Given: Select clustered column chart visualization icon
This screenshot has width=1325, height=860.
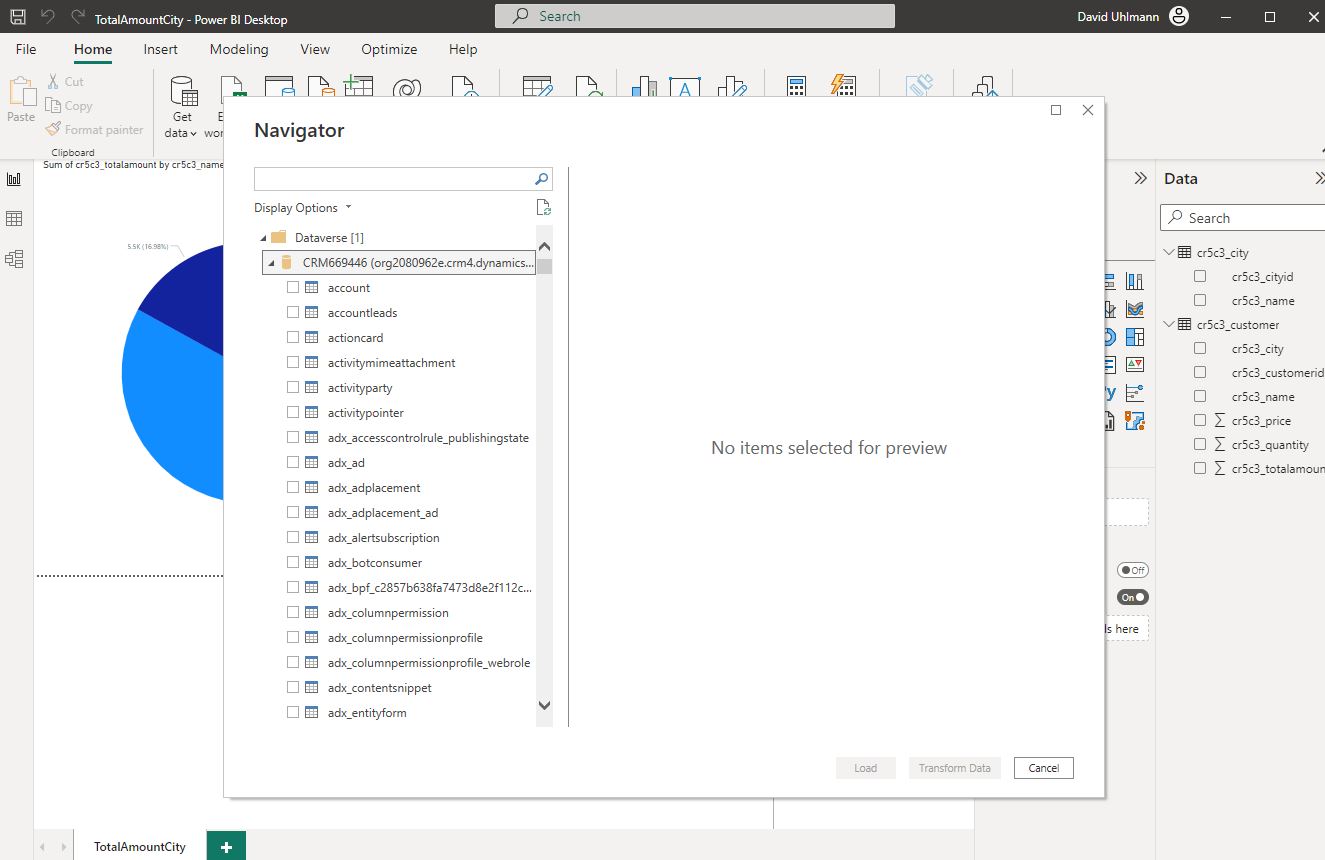Looking at the screenshot, I should point(1134,282).
